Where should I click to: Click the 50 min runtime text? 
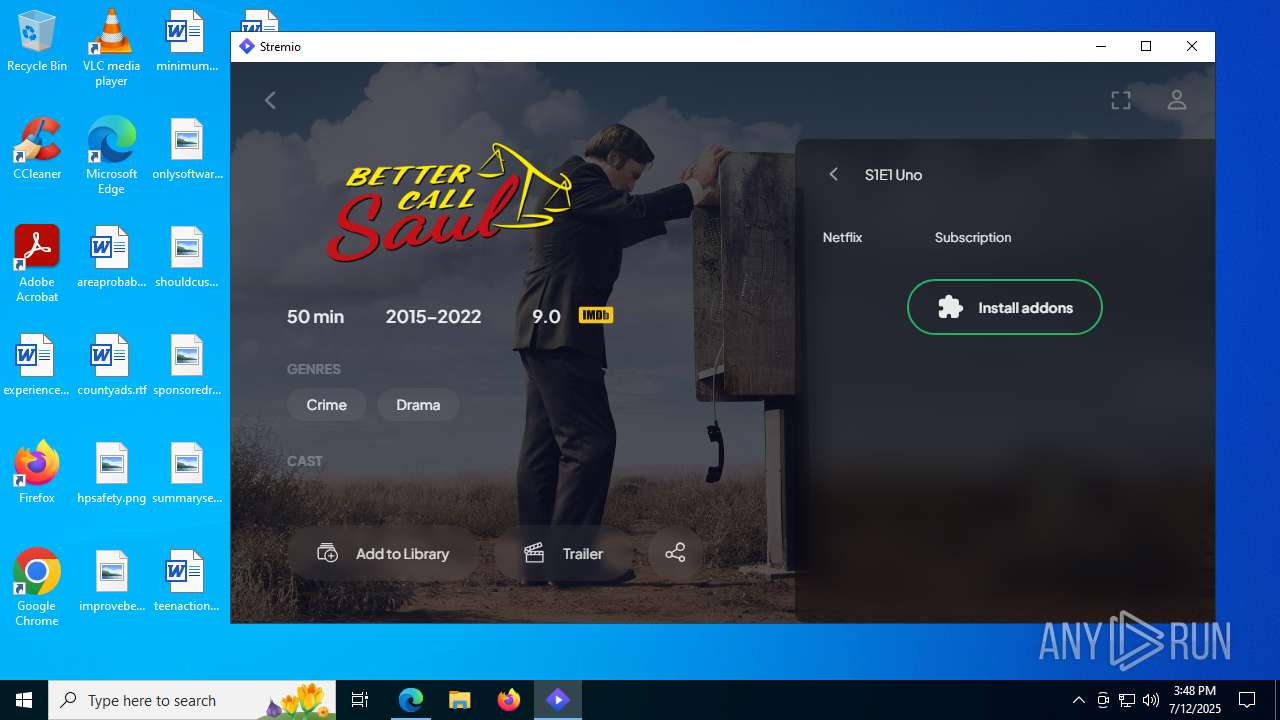click(315, 316)
